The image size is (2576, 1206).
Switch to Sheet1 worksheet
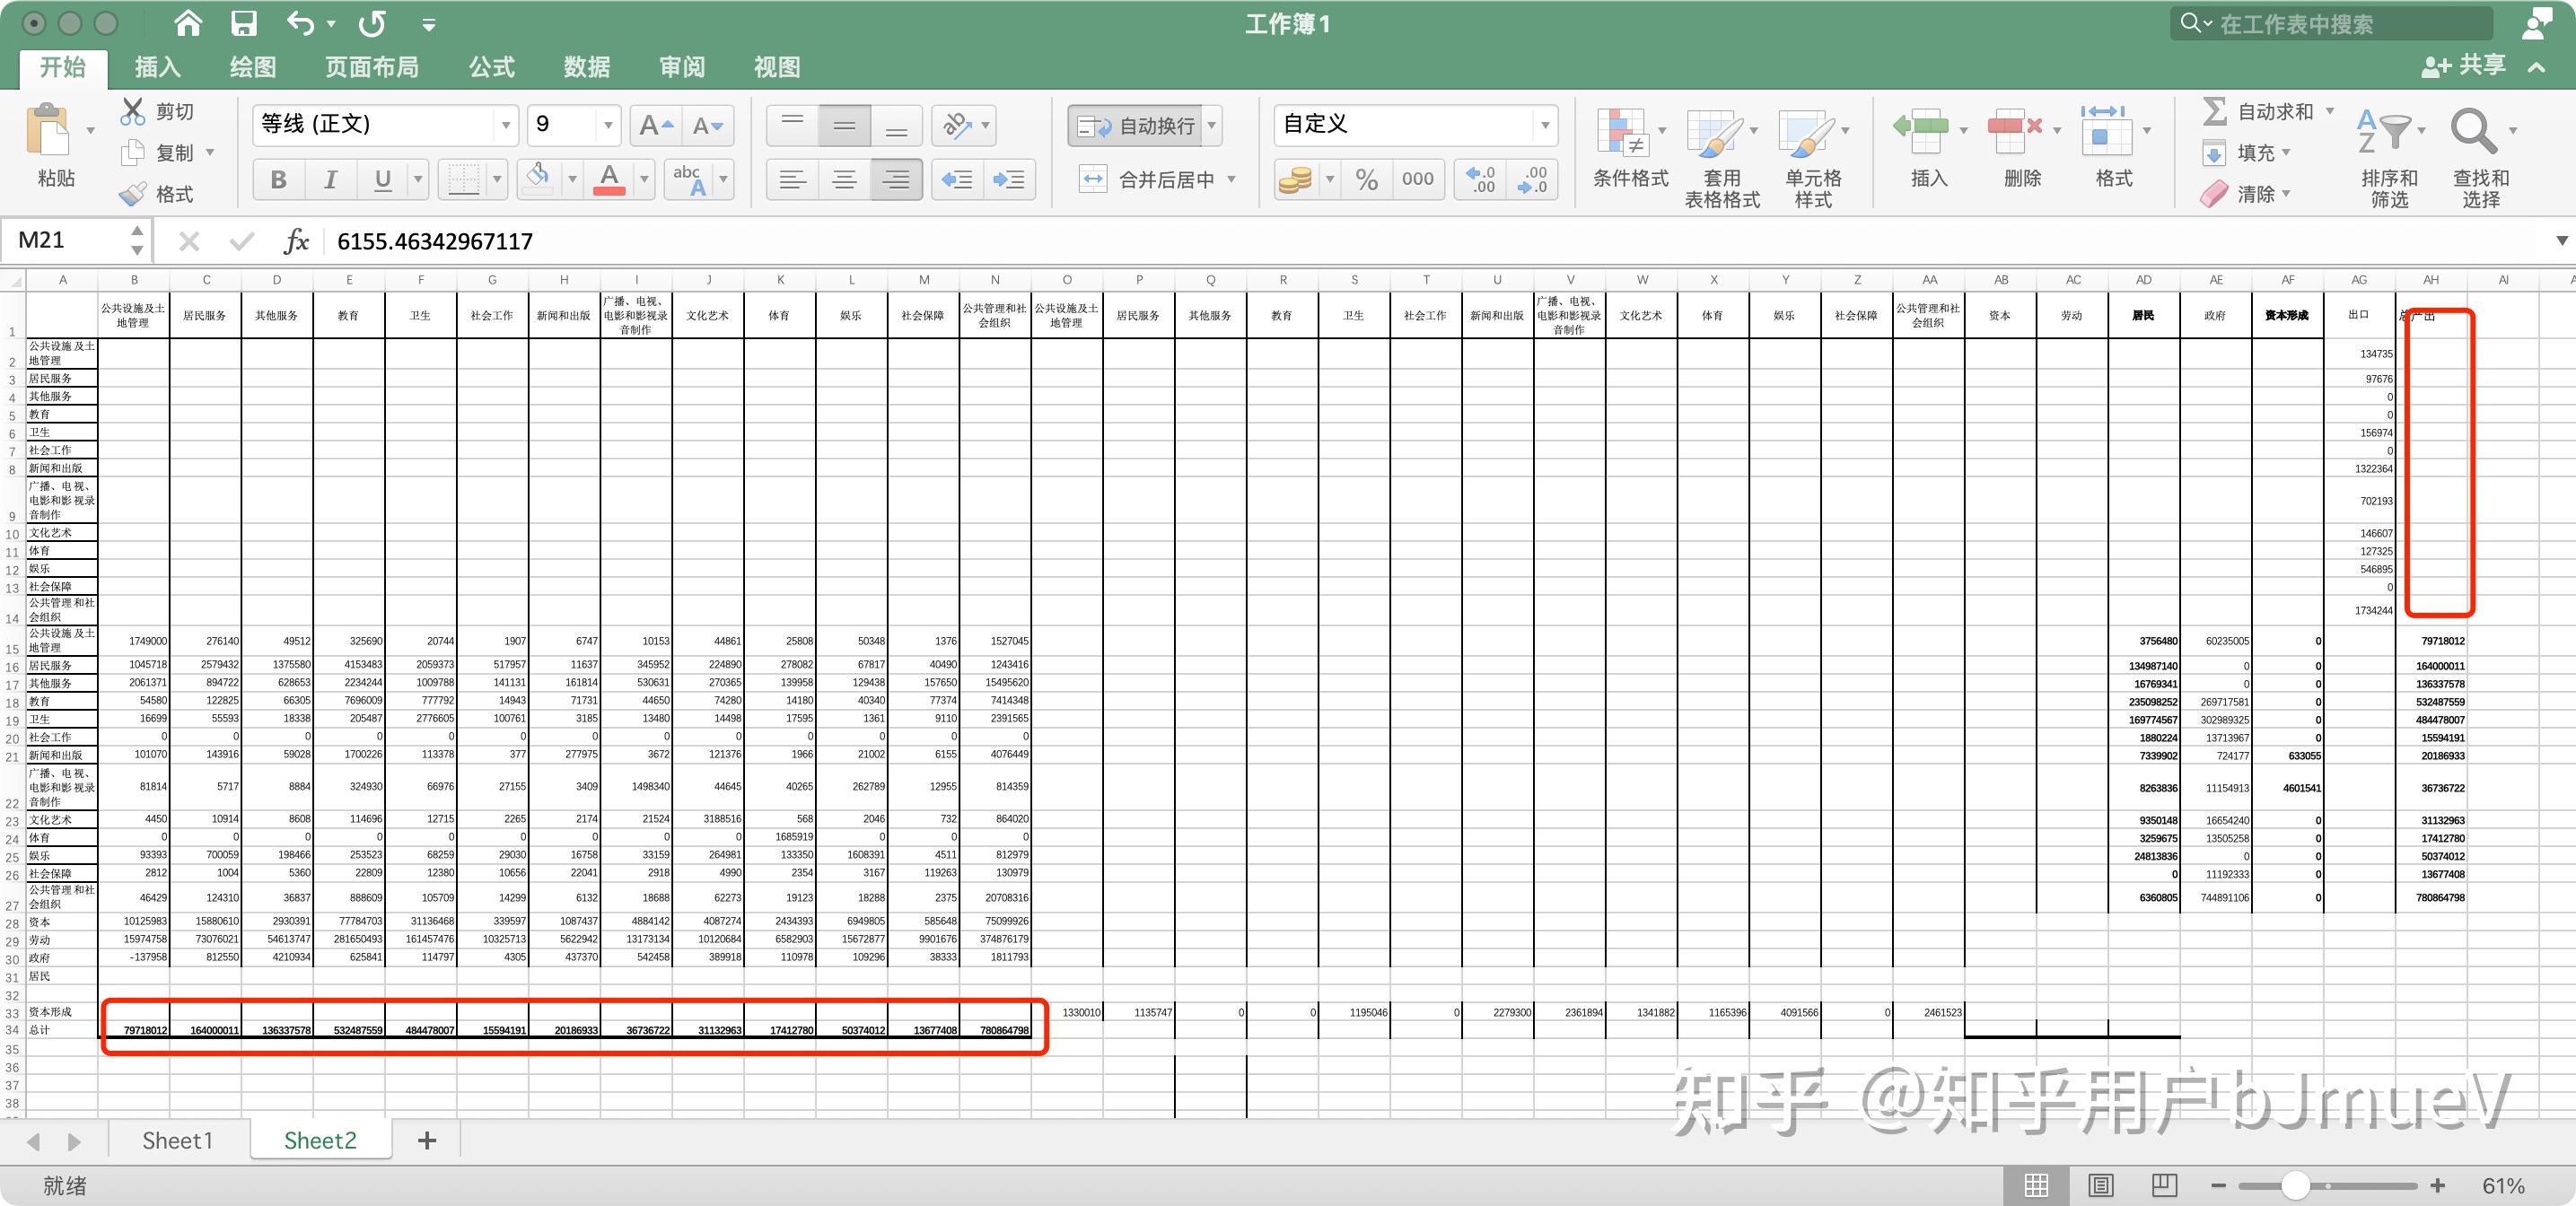coord(176,1140)
